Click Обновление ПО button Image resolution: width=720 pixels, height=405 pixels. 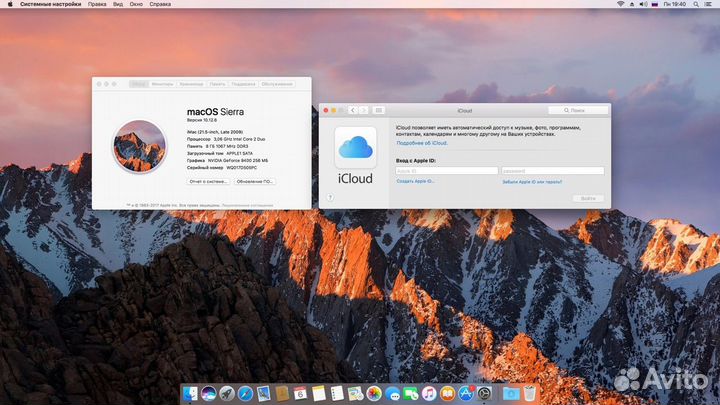254,181
